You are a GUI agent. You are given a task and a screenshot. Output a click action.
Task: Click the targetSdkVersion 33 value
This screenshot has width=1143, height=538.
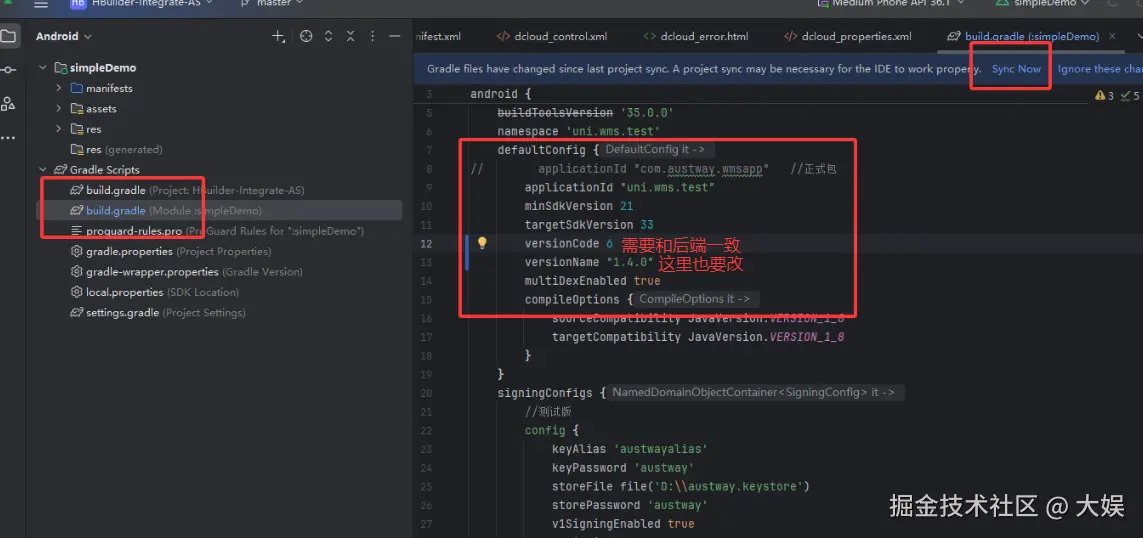647,225
